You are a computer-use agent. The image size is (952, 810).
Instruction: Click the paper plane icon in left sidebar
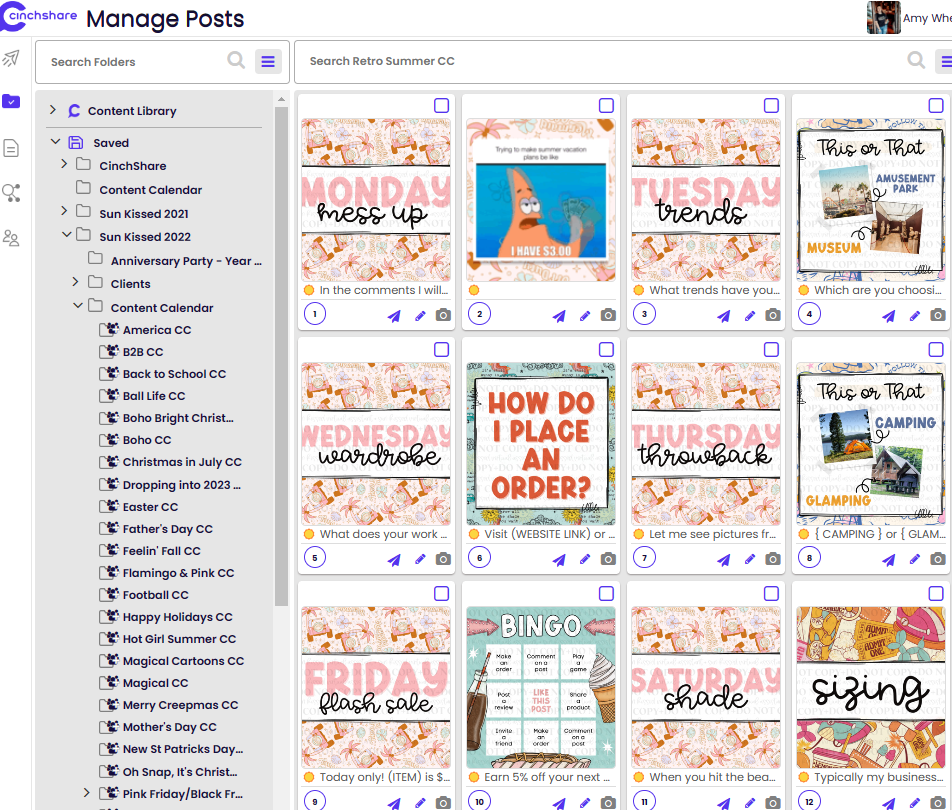point(11,58)
